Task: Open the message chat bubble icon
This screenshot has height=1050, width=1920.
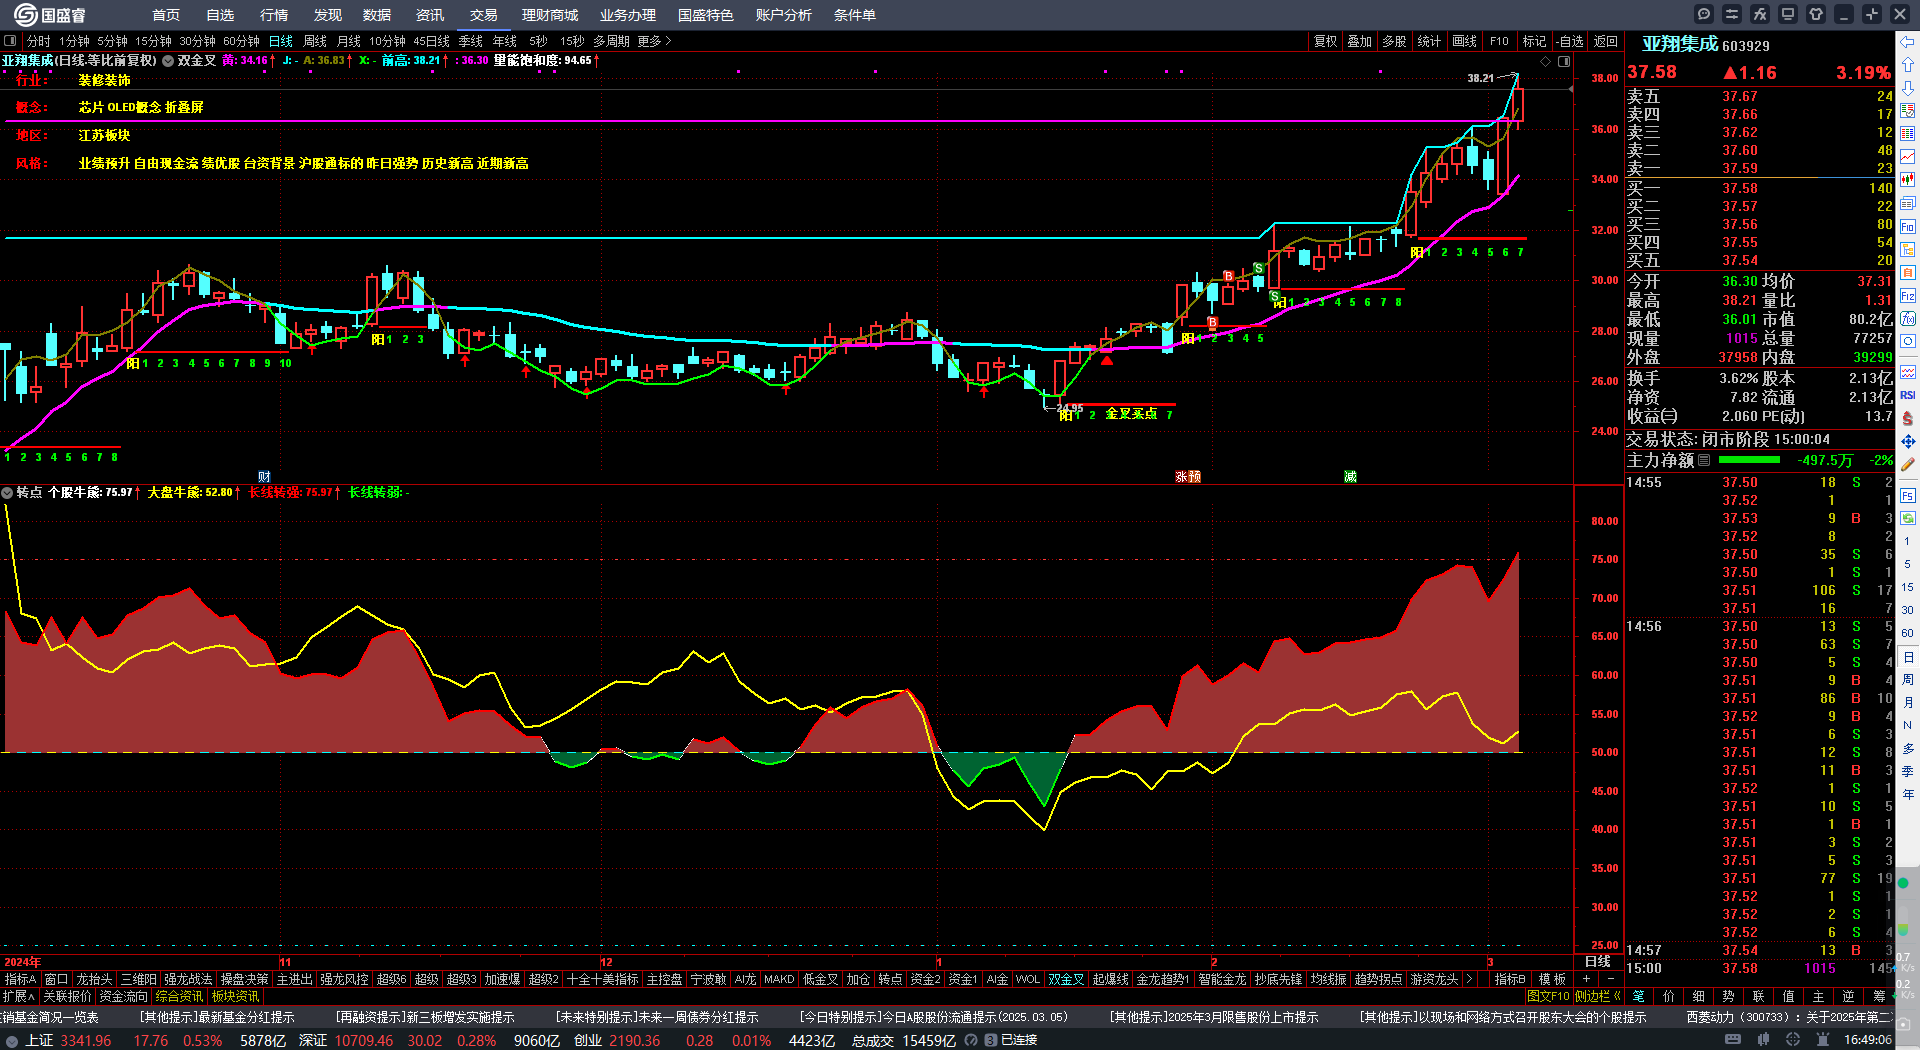Action: click(x=1704, y=14)
